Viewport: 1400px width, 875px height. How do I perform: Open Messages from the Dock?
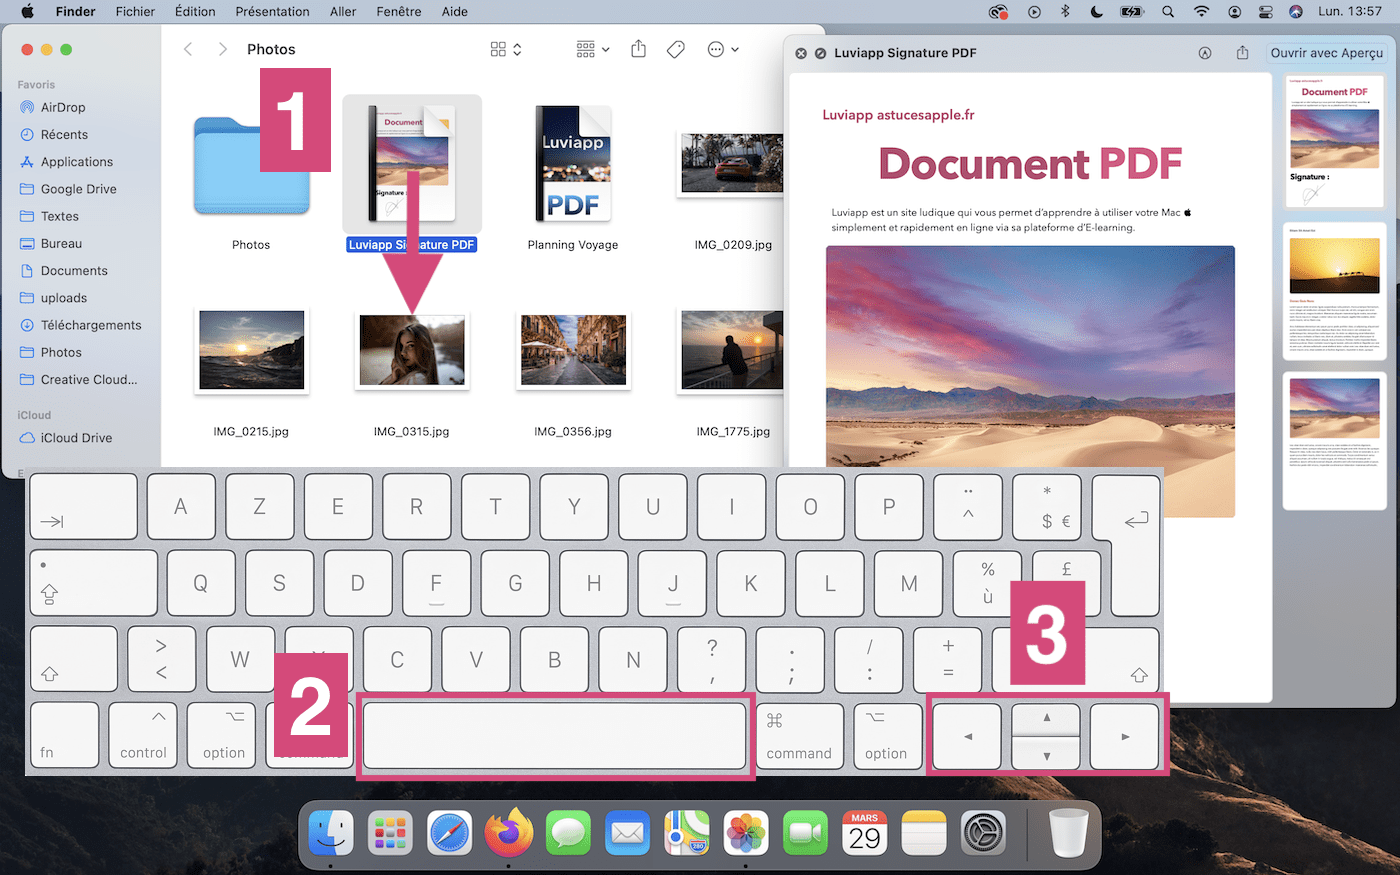tap(568, 833)
